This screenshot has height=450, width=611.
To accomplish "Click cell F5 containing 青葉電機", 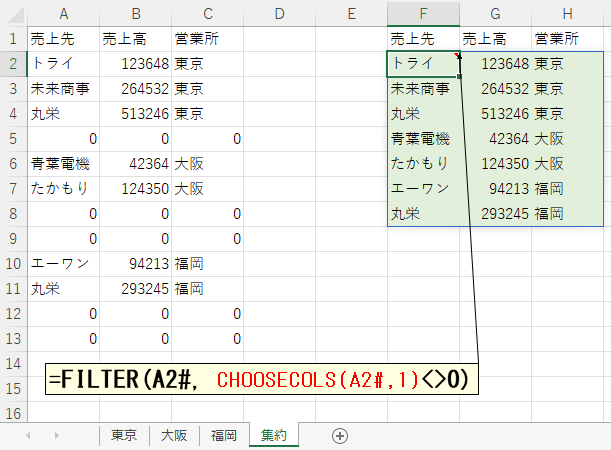I will click(x=424, y=139).
